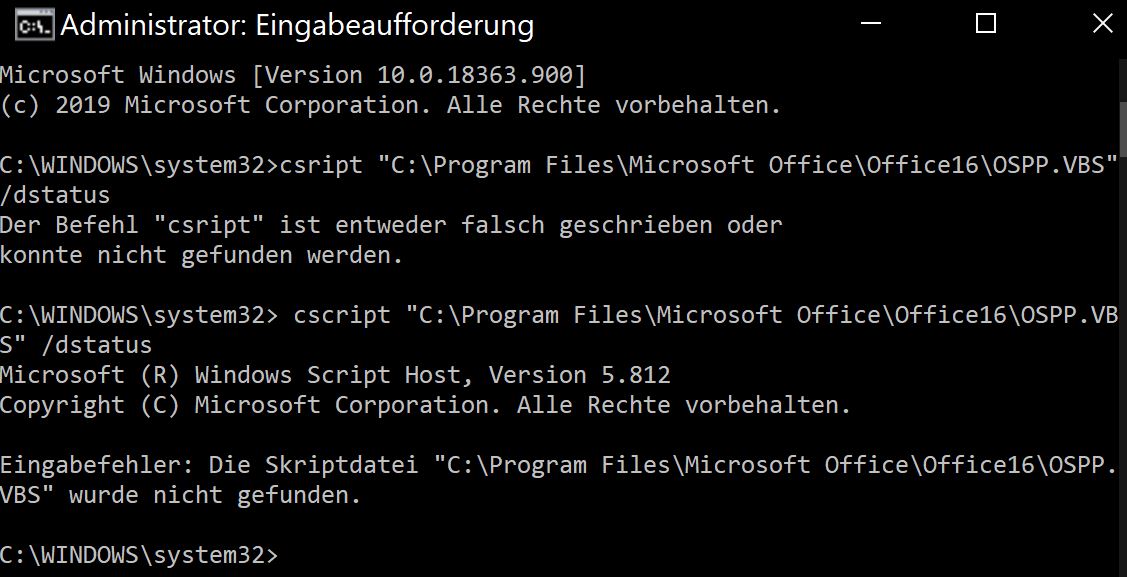This screenshot has width=1127, height=577.
Task: Click the last empty C:\WINDOWS\system32> prompt
Action: 139,555
